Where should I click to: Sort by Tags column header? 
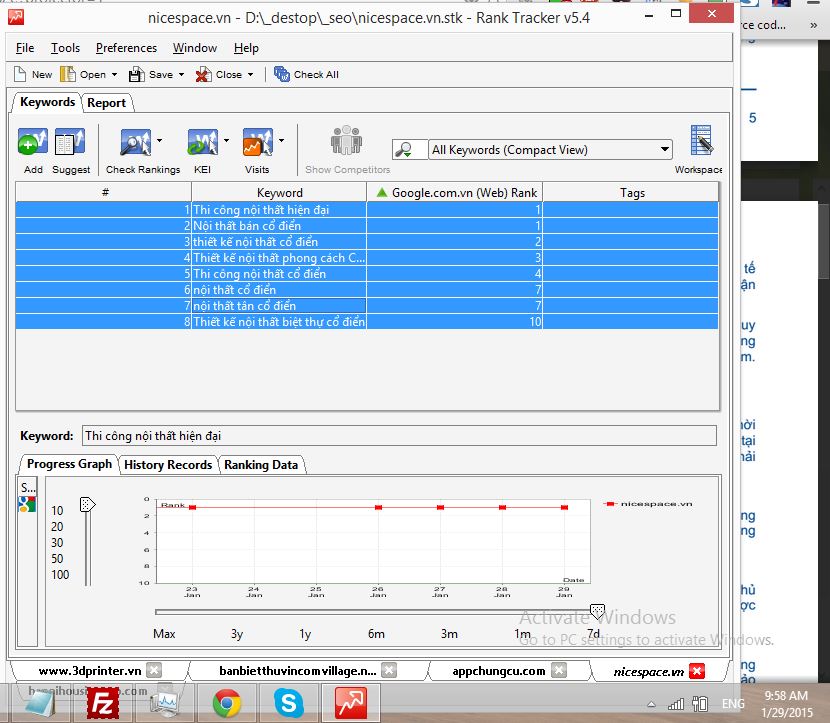tap(631, 193)
